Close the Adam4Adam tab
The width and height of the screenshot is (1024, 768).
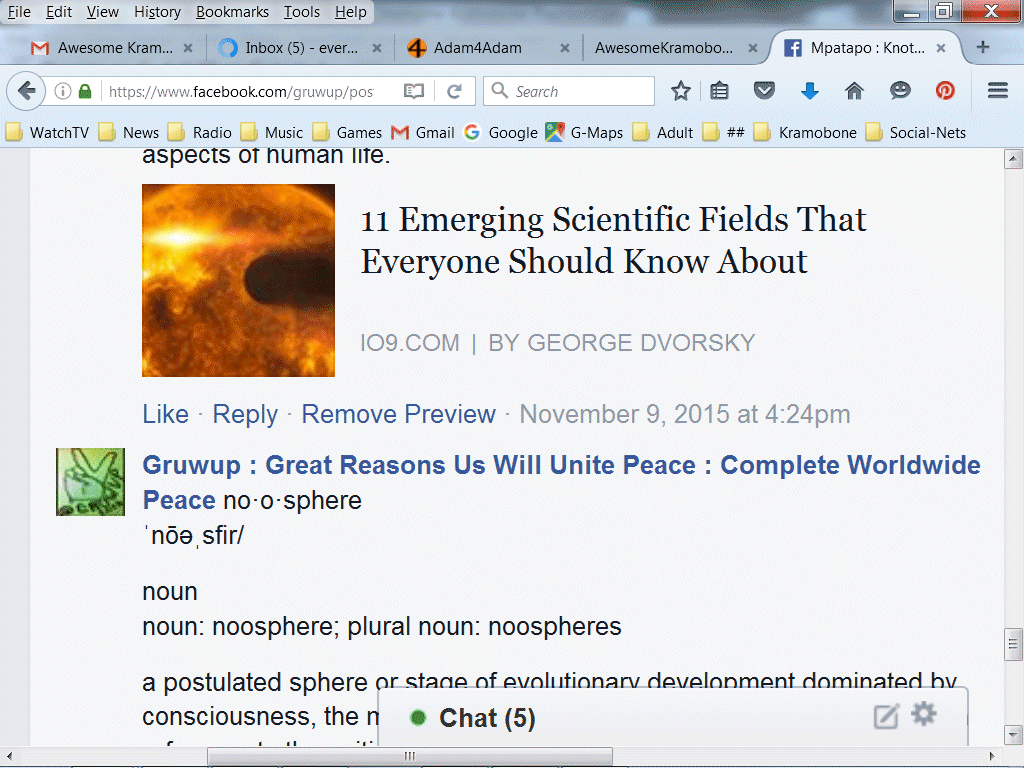pyautogui.click(x=565, y=48)
